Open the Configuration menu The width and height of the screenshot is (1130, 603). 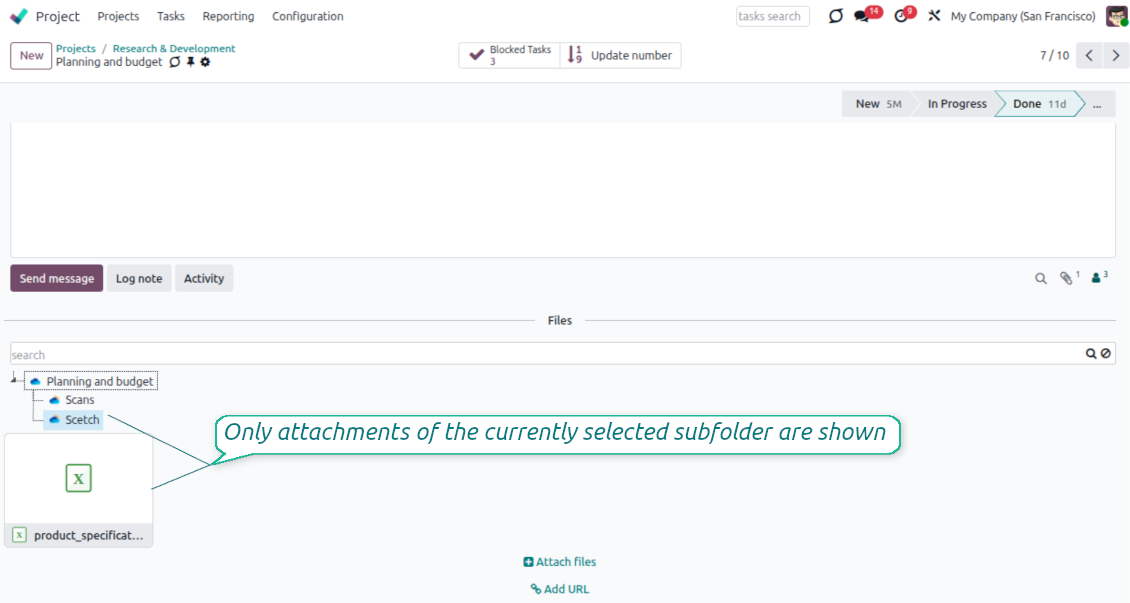tap(307, 17)
